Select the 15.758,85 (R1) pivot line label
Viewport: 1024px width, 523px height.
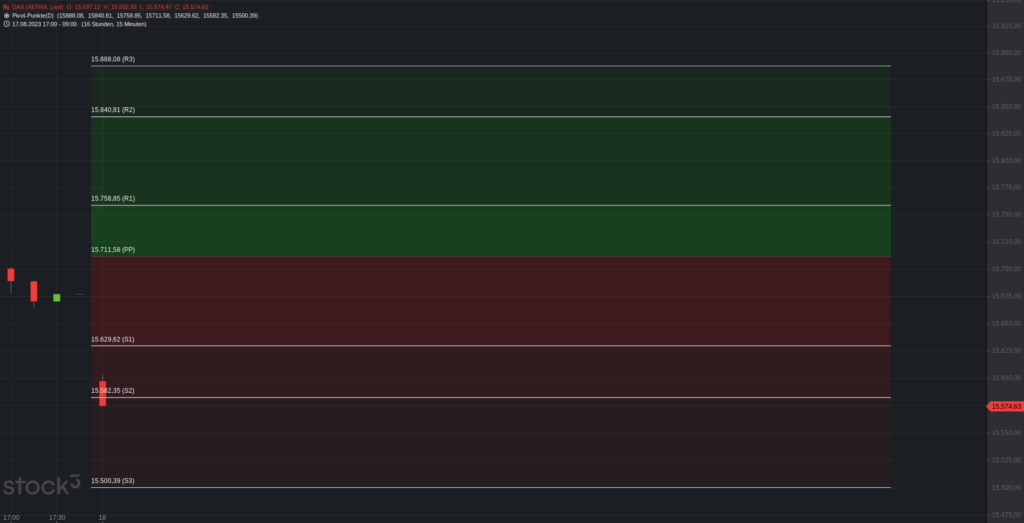point(113,198)
